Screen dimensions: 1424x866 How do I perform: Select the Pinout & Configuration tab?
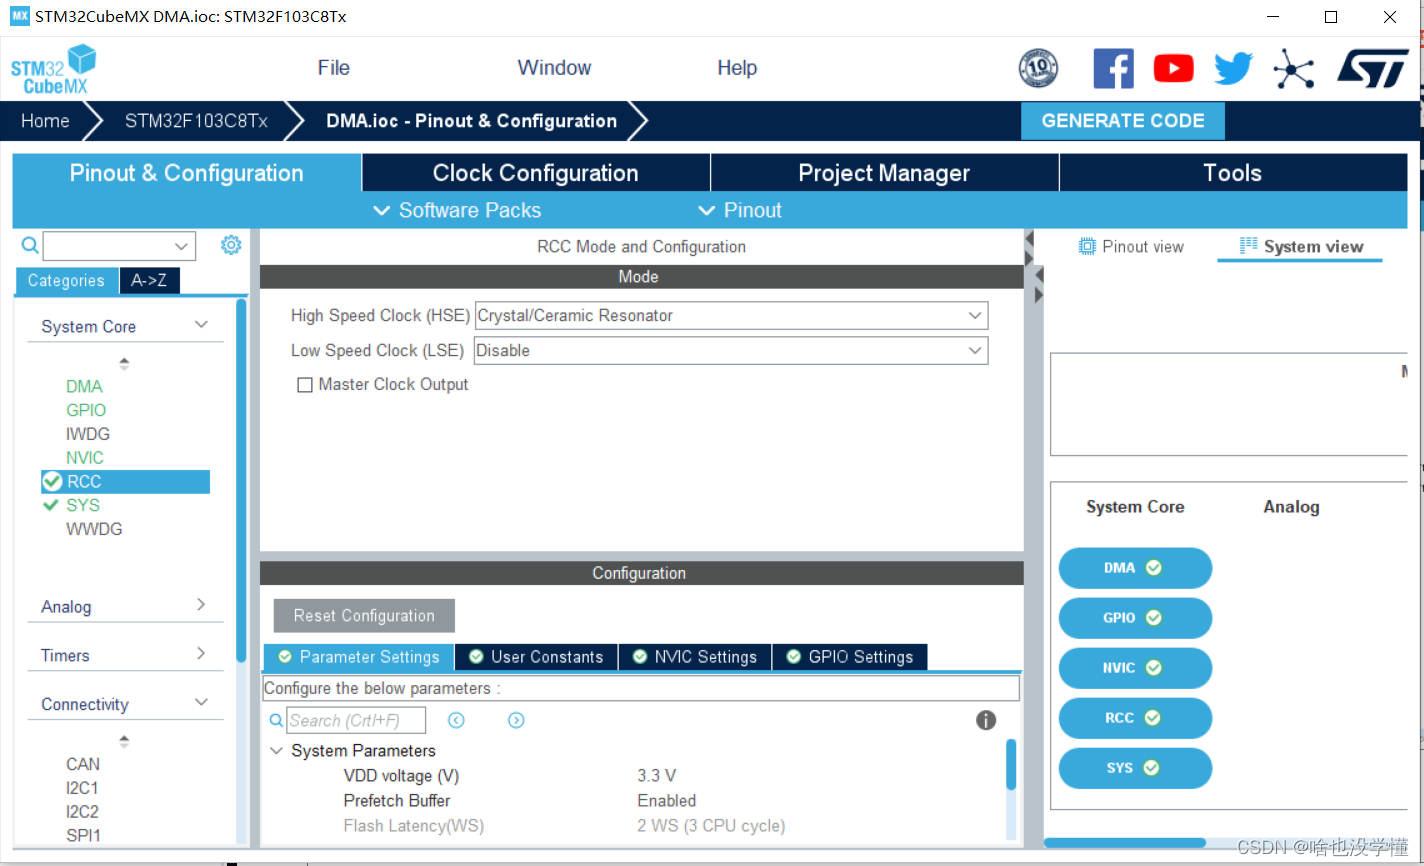(187, 172)
